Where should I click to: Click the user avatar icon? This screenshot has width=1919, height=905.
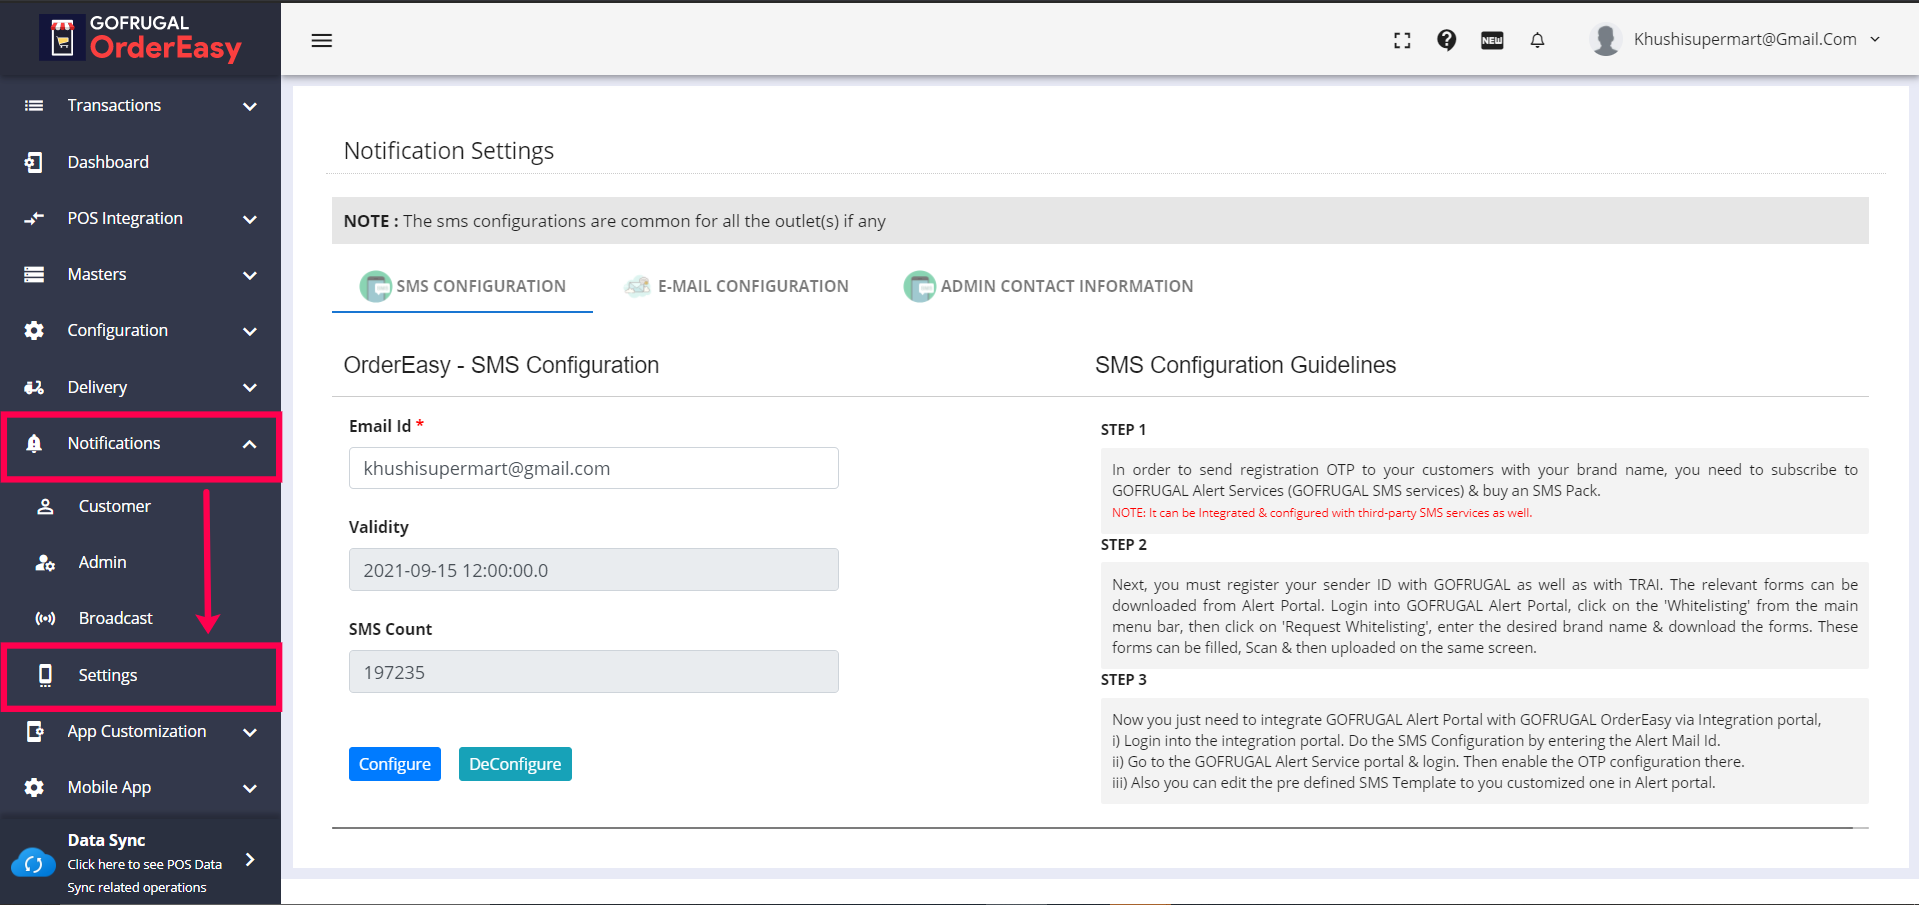1605,40
